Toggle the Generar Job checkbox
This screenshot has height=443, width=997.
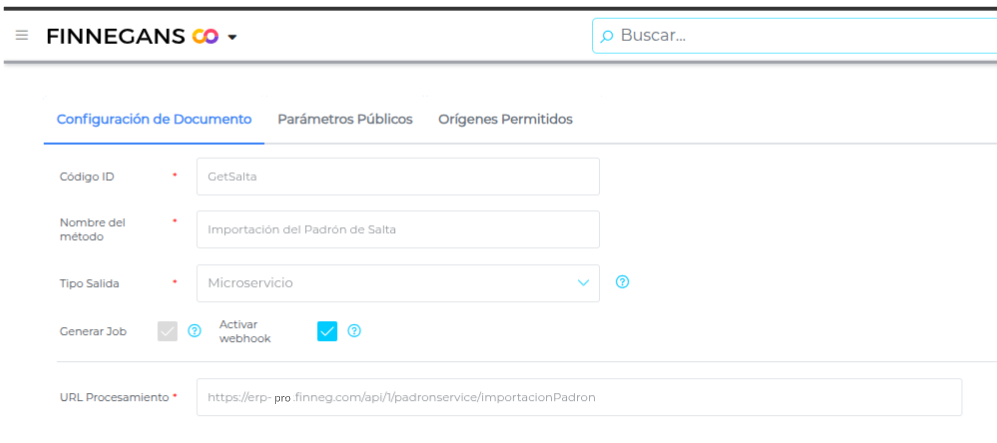click(167, 331)
